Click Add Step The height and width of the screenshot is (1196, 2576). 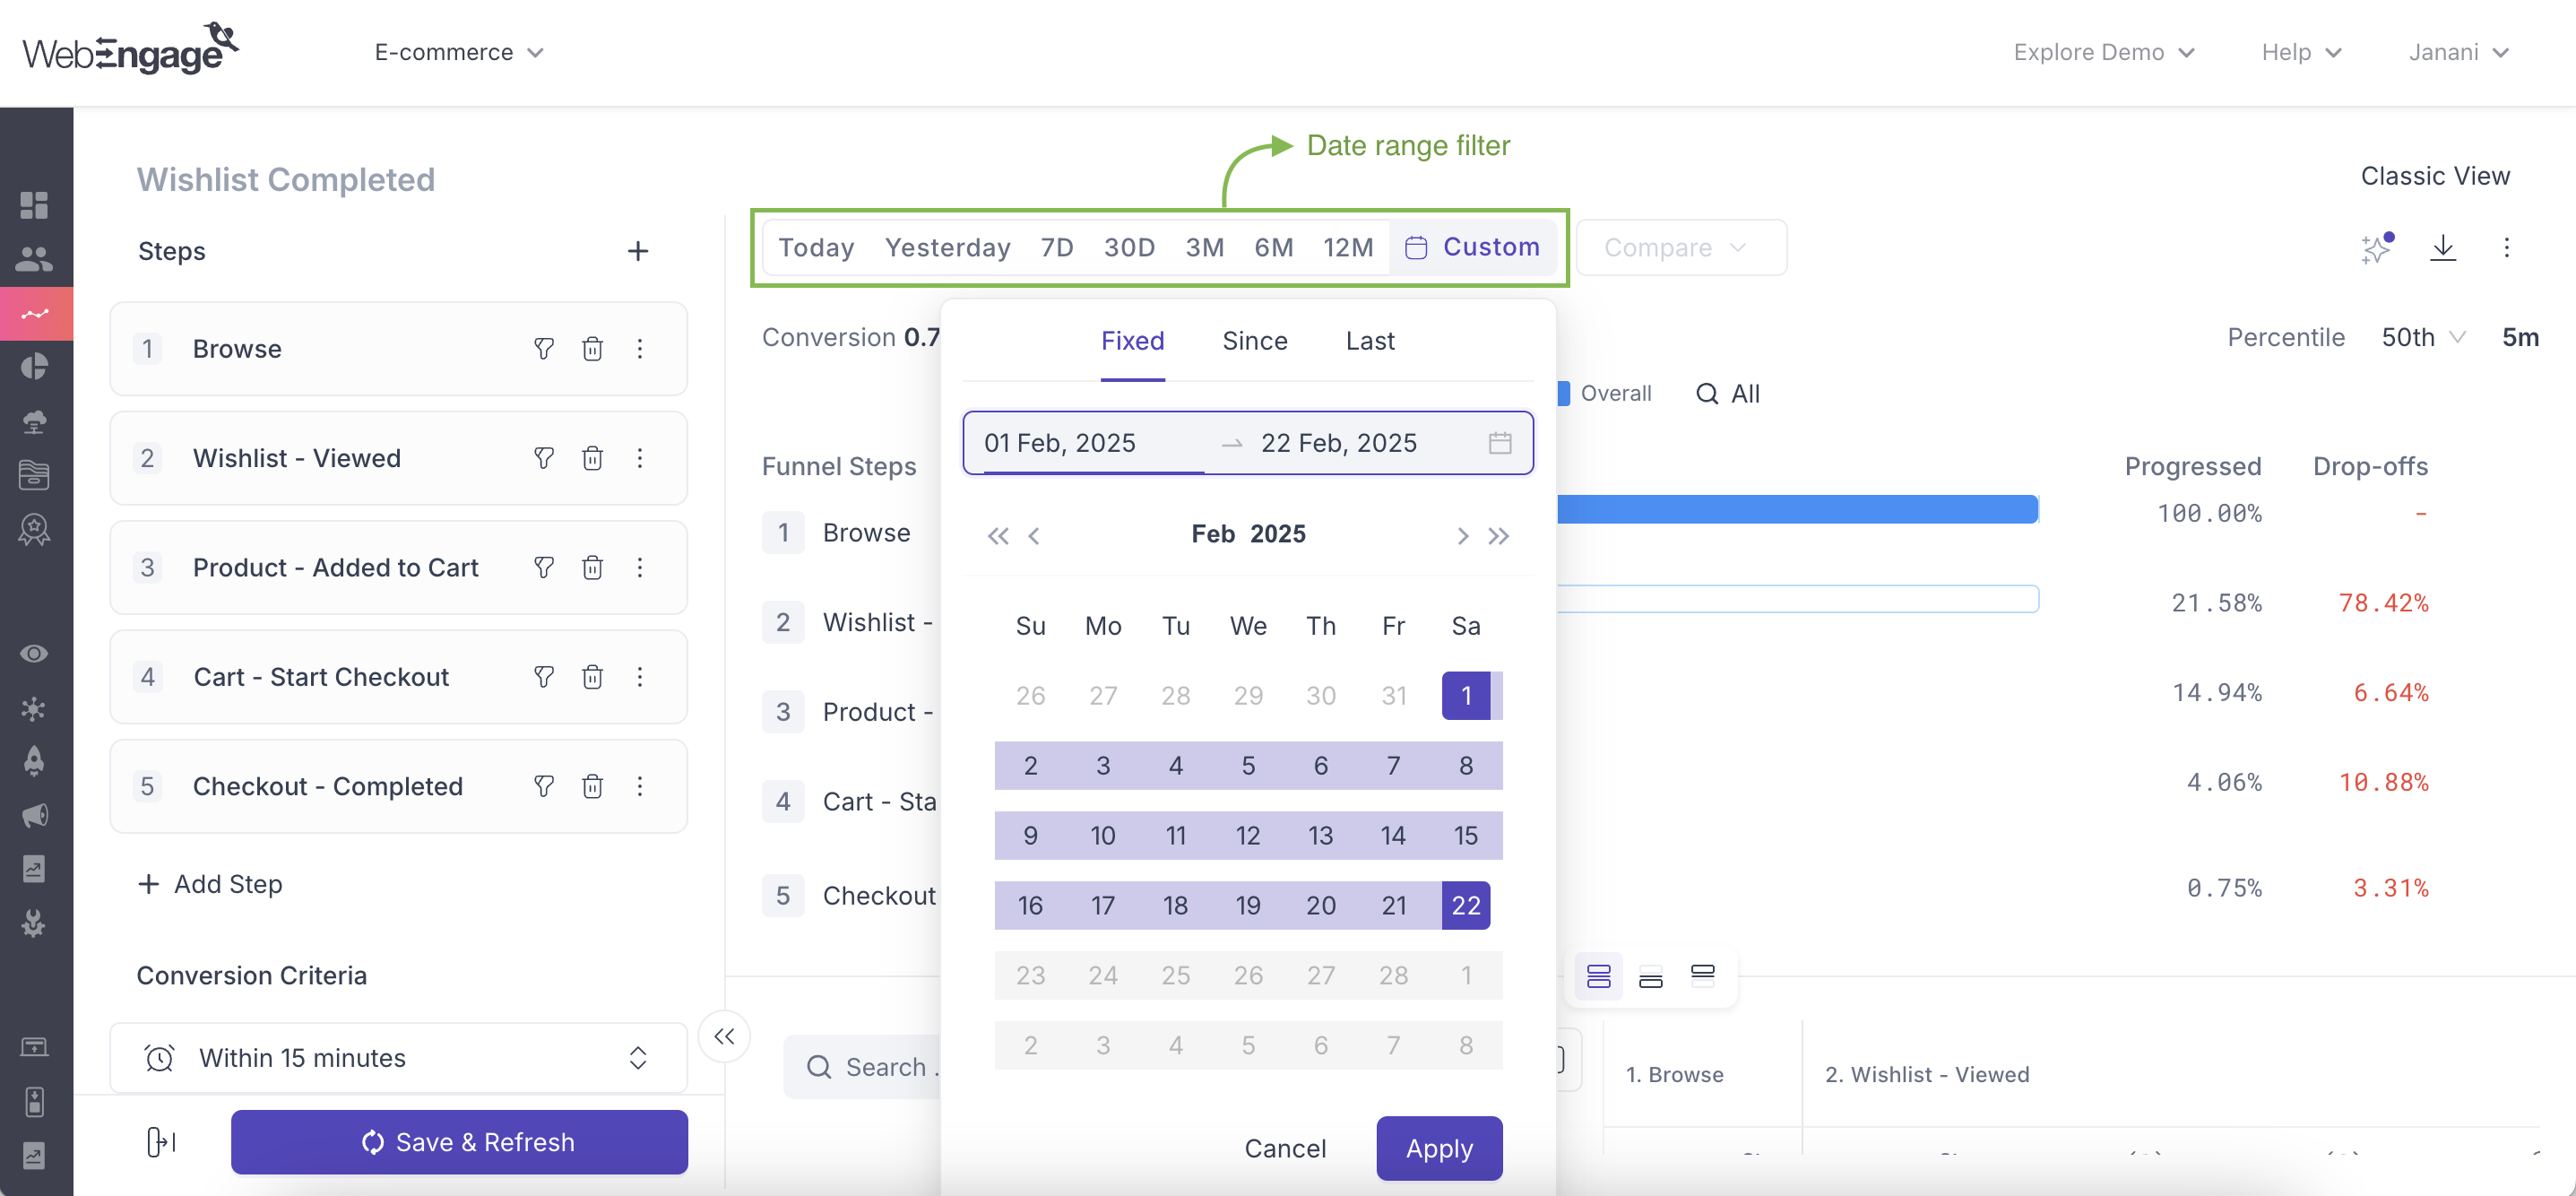point(210,884)
